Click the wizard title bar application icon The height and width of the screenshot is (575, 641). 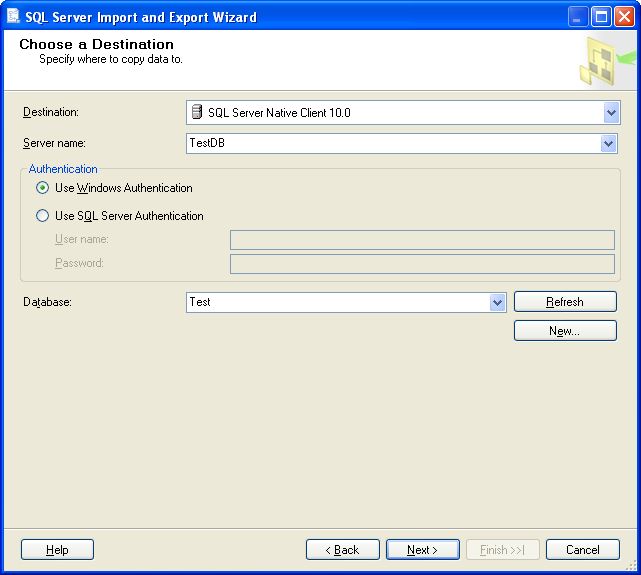click(x=13, y=16)
